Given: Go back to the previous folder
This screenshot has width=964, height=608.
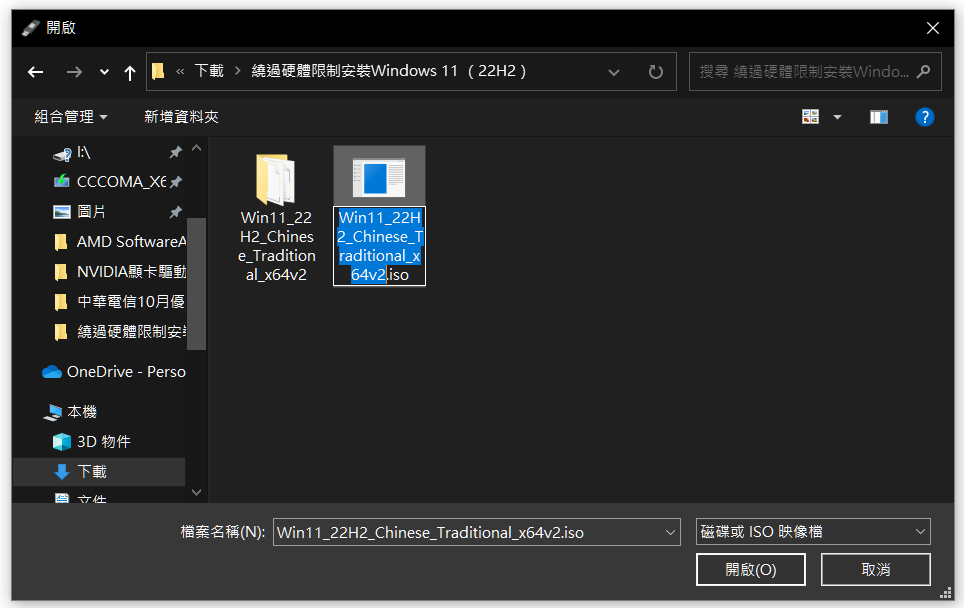Looking at the screenshot, I should pyautogui.click(x=36, y=72).
